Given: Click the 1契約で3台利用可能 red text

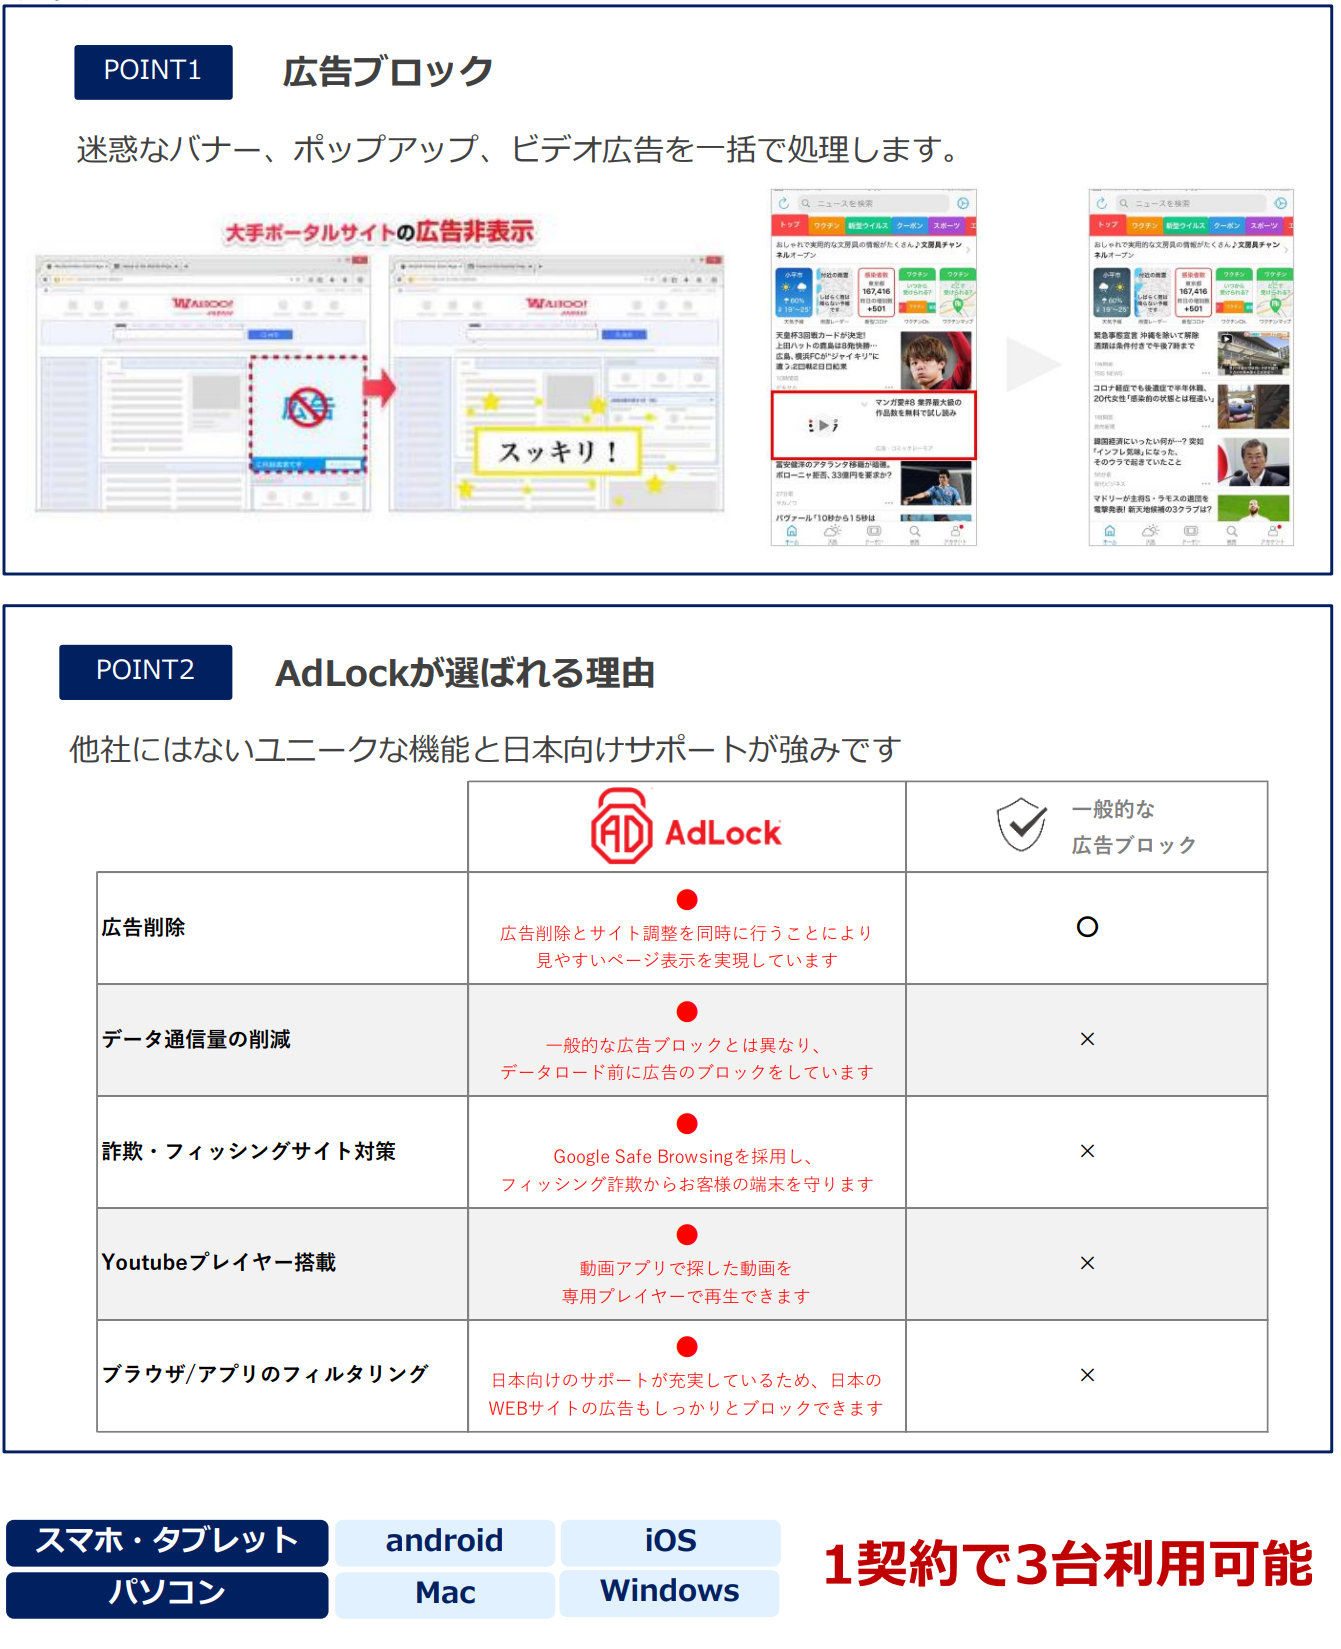Looking at the screenshot, I should pos(1068,1565).
